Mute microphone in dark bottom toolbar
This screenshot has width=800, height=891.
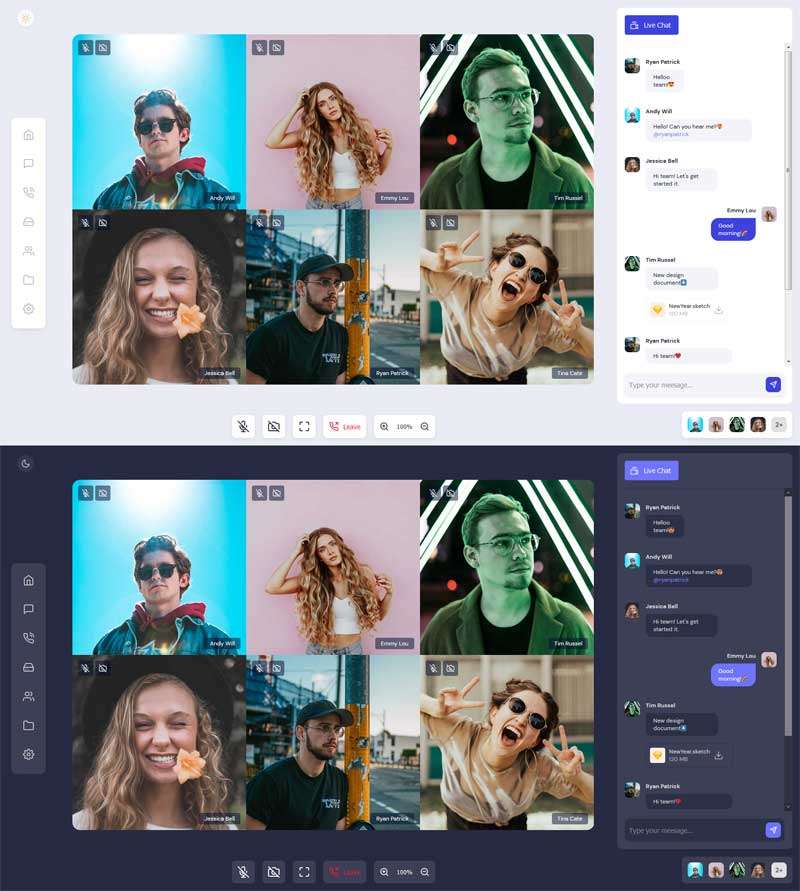click(244, 872)
